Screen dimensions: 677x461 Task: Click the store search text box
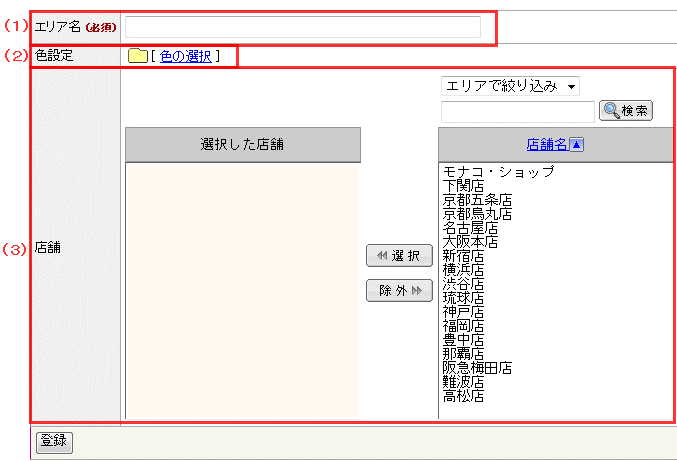pos(517,110)
